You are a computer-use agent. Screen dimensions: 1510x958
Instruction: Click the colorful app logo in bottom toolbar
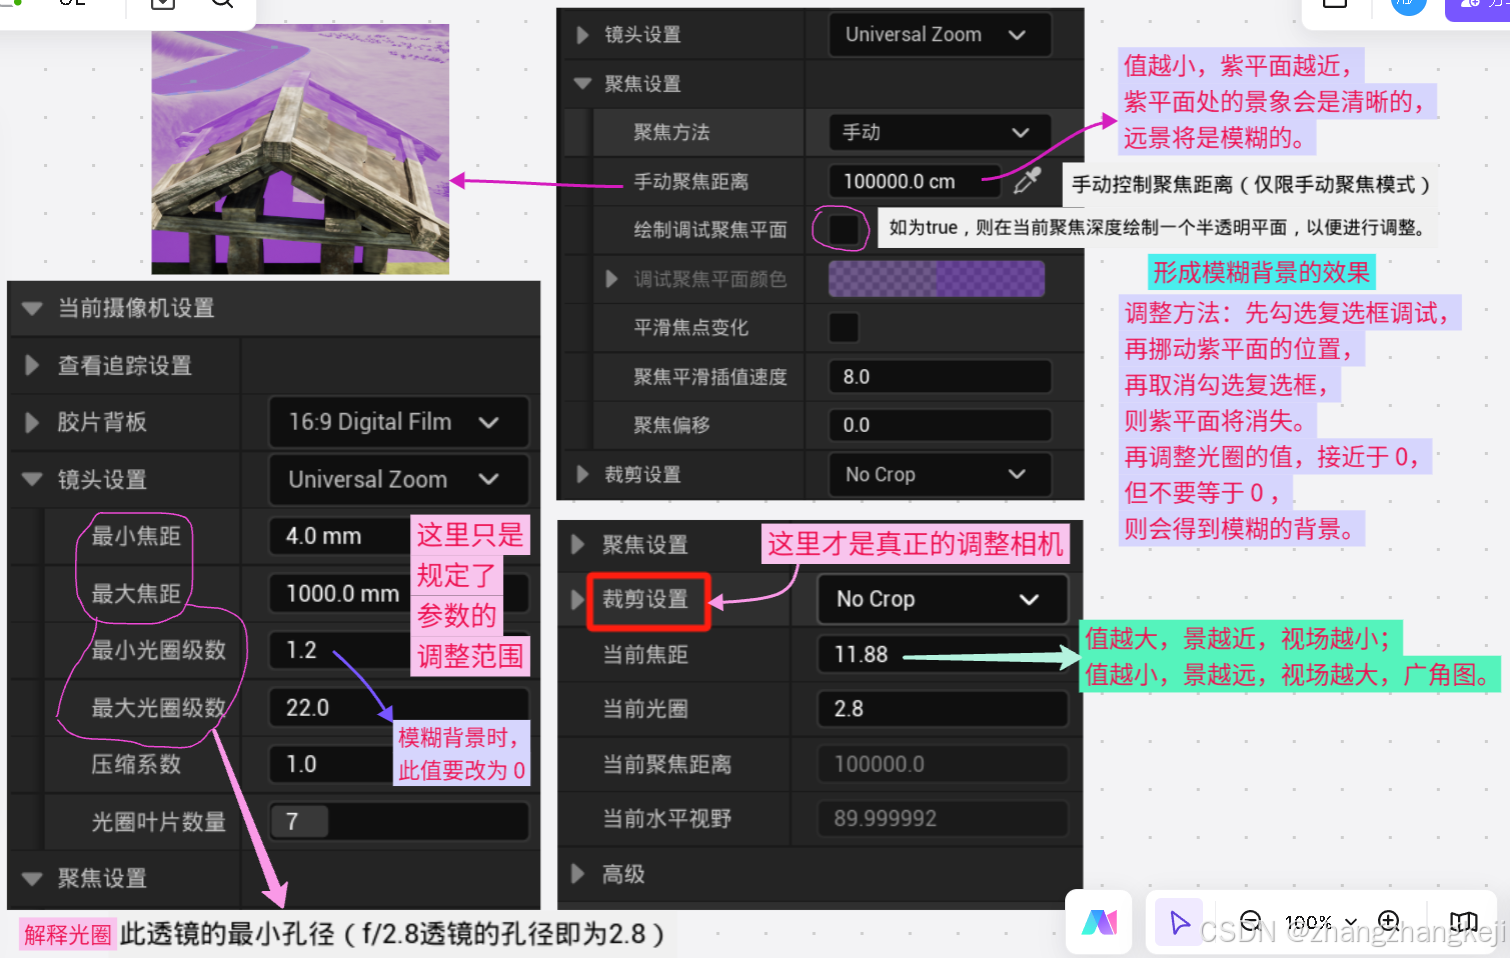pos(1098,922)
